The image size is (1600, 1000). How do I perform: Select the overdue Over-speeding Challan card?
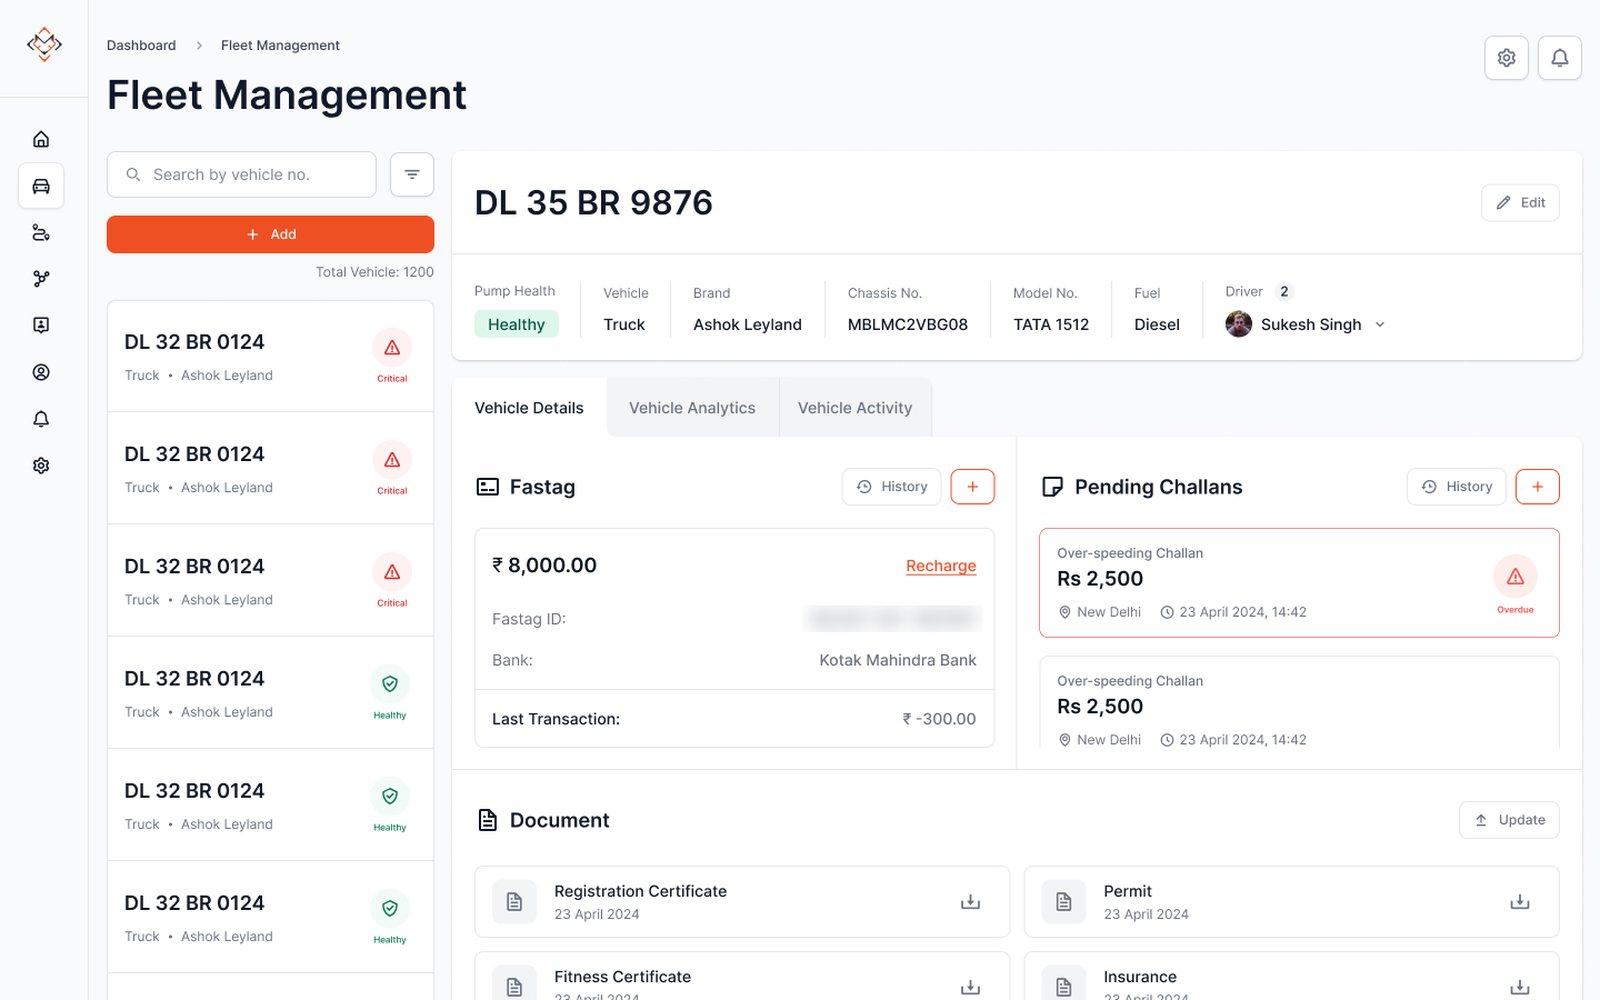tap(1299, 583)
